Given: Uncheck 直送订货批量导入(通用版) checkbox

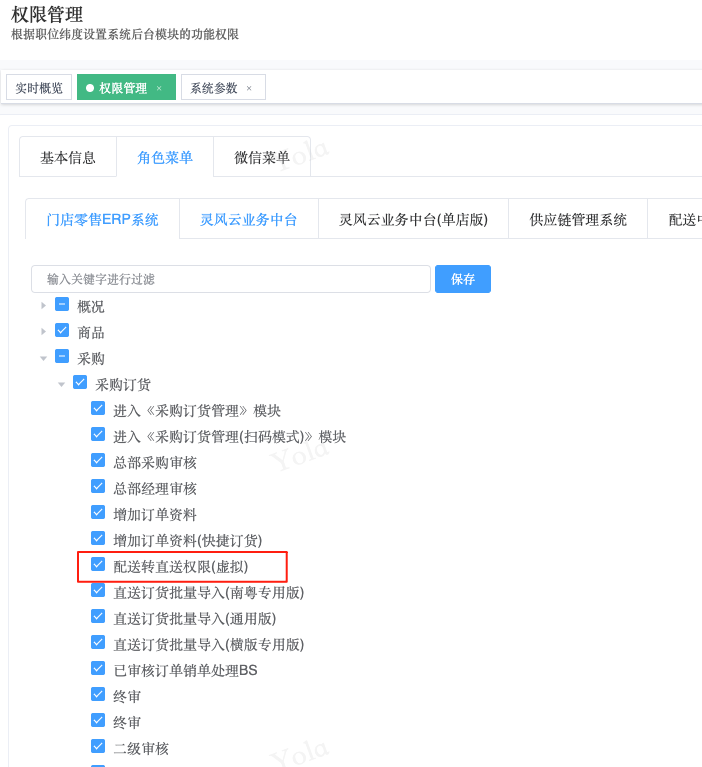Looking at the screenshot, I should 98,616.
